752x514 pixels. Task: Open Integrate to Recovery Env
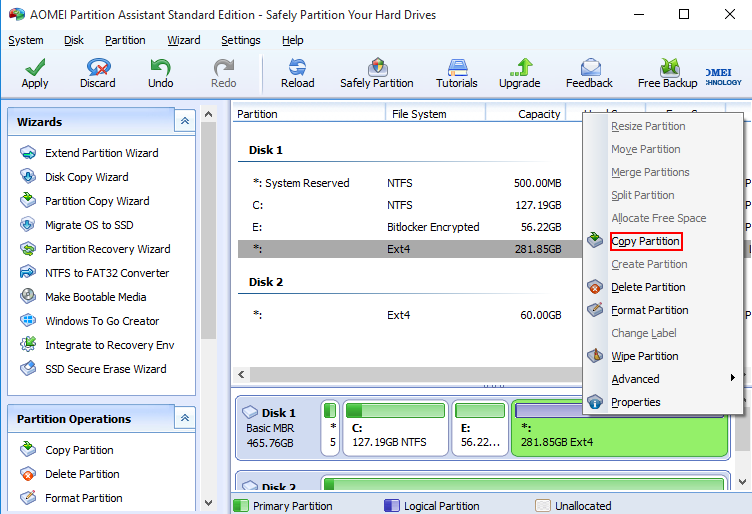109,345
